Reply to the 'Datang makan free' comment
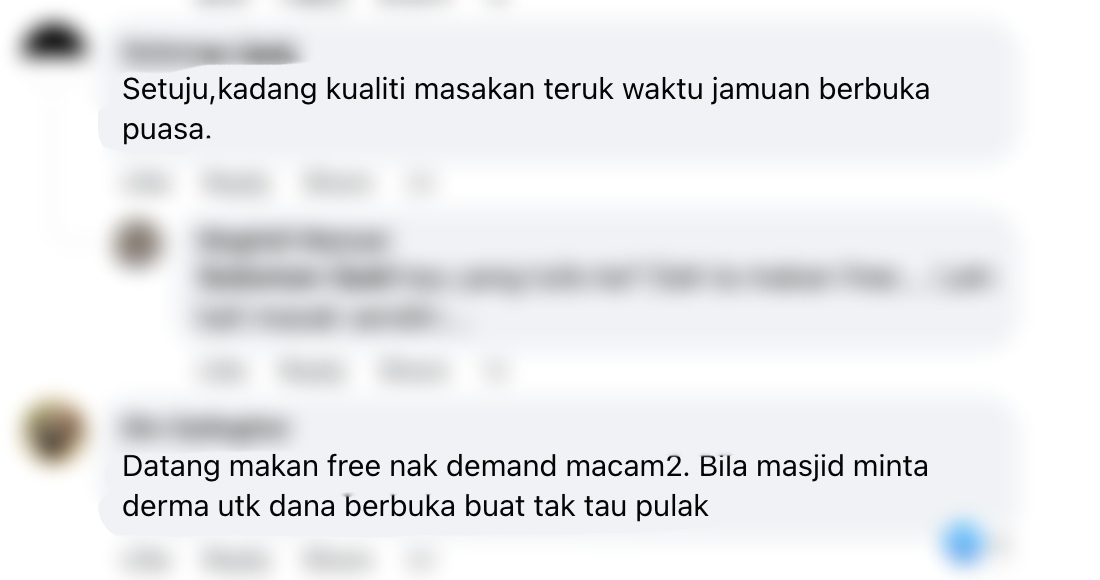Viewport: 1100px width, 580px height. tap(236, 560)
